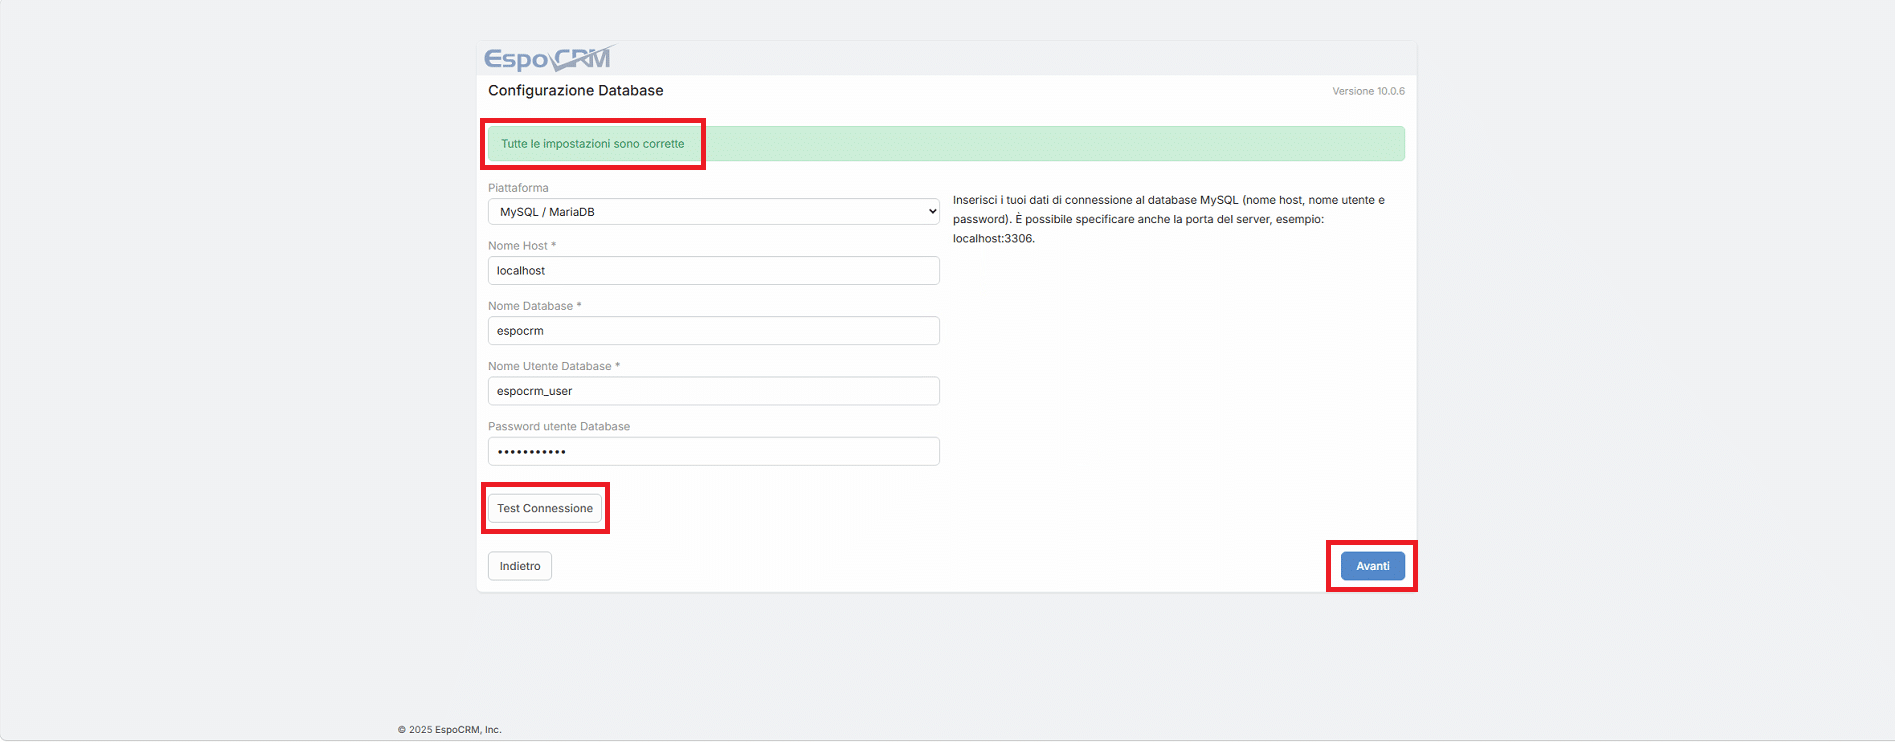Click the 'Nome Database *' label
The image size is (1895, 742).
click(x=535, y=306)
